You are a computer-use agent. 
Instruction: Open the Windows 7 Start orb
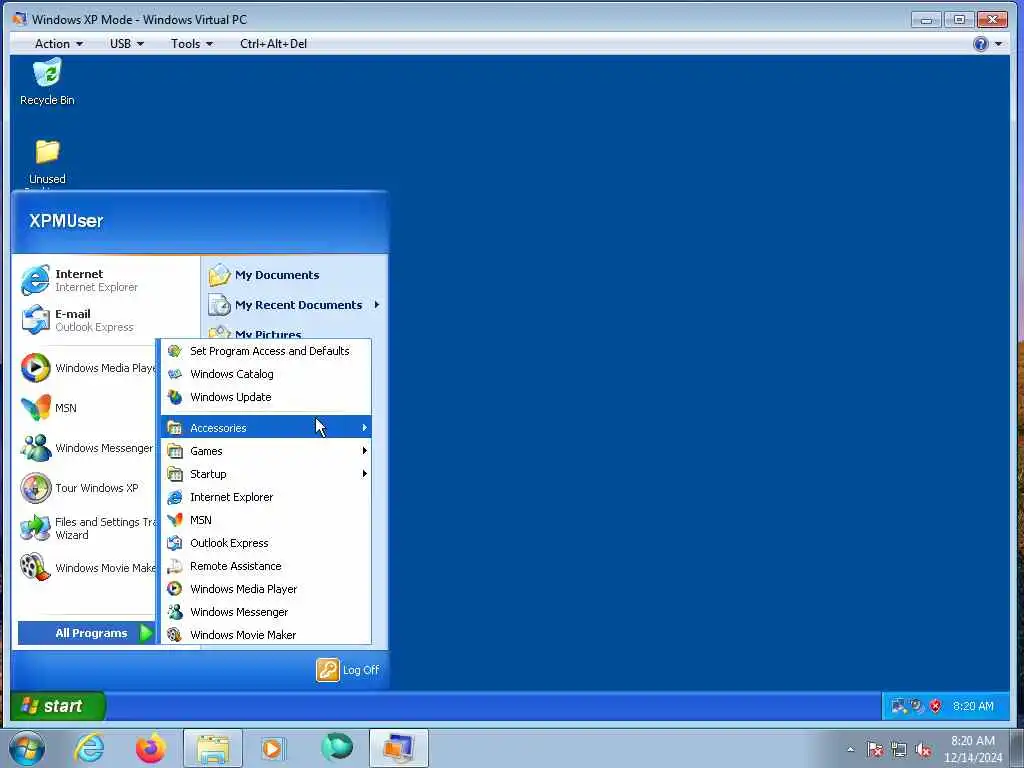pos(27,748)
